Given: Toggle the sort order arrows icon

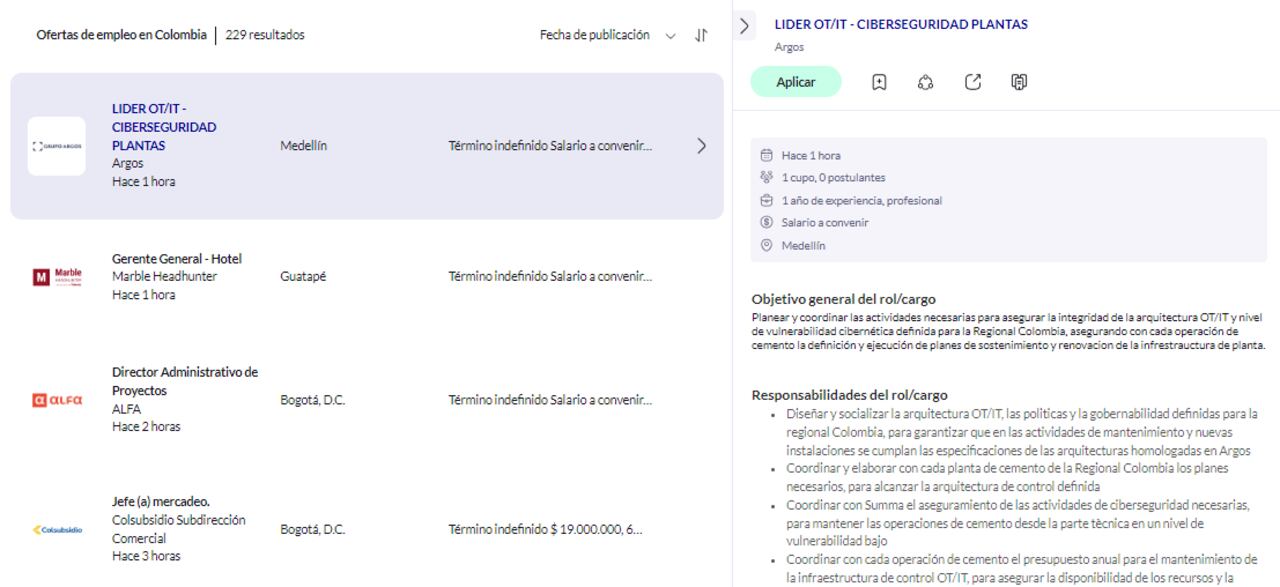Looking at the screenshot, I should (x=701, y=36).
